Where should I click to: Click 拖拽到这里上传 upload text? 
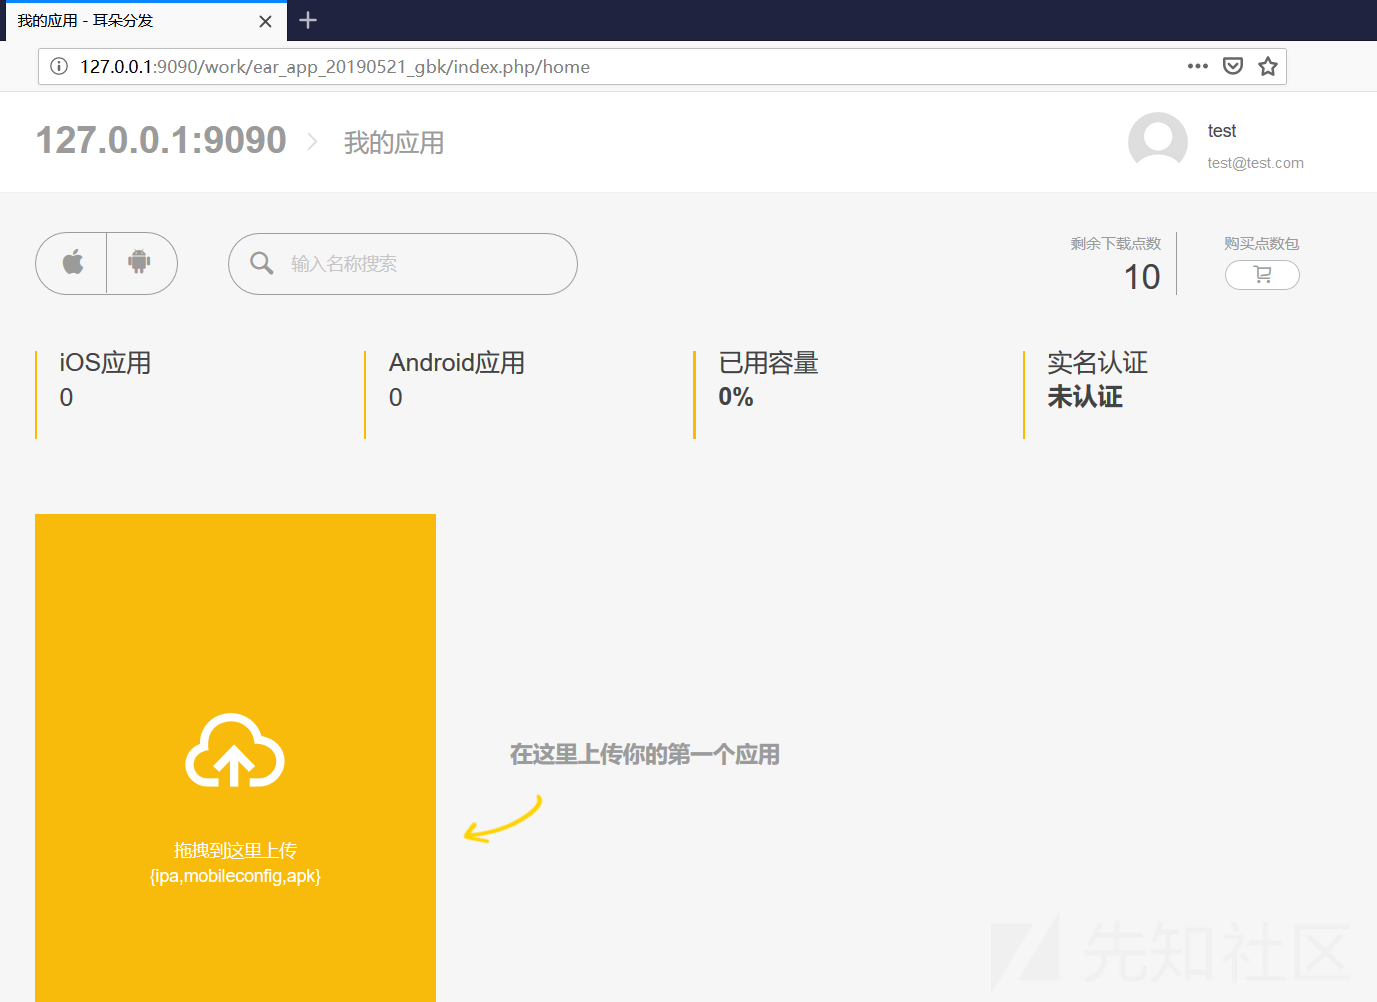[235, 851]
